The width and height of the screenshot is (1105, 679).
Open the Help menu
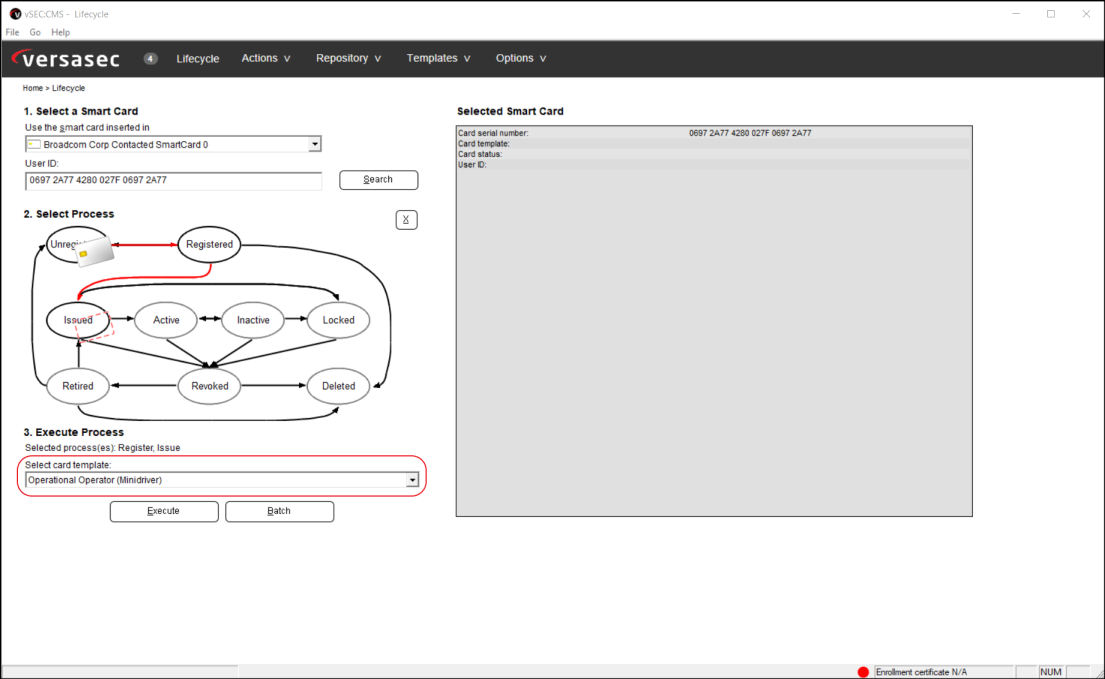coord(61,32)
